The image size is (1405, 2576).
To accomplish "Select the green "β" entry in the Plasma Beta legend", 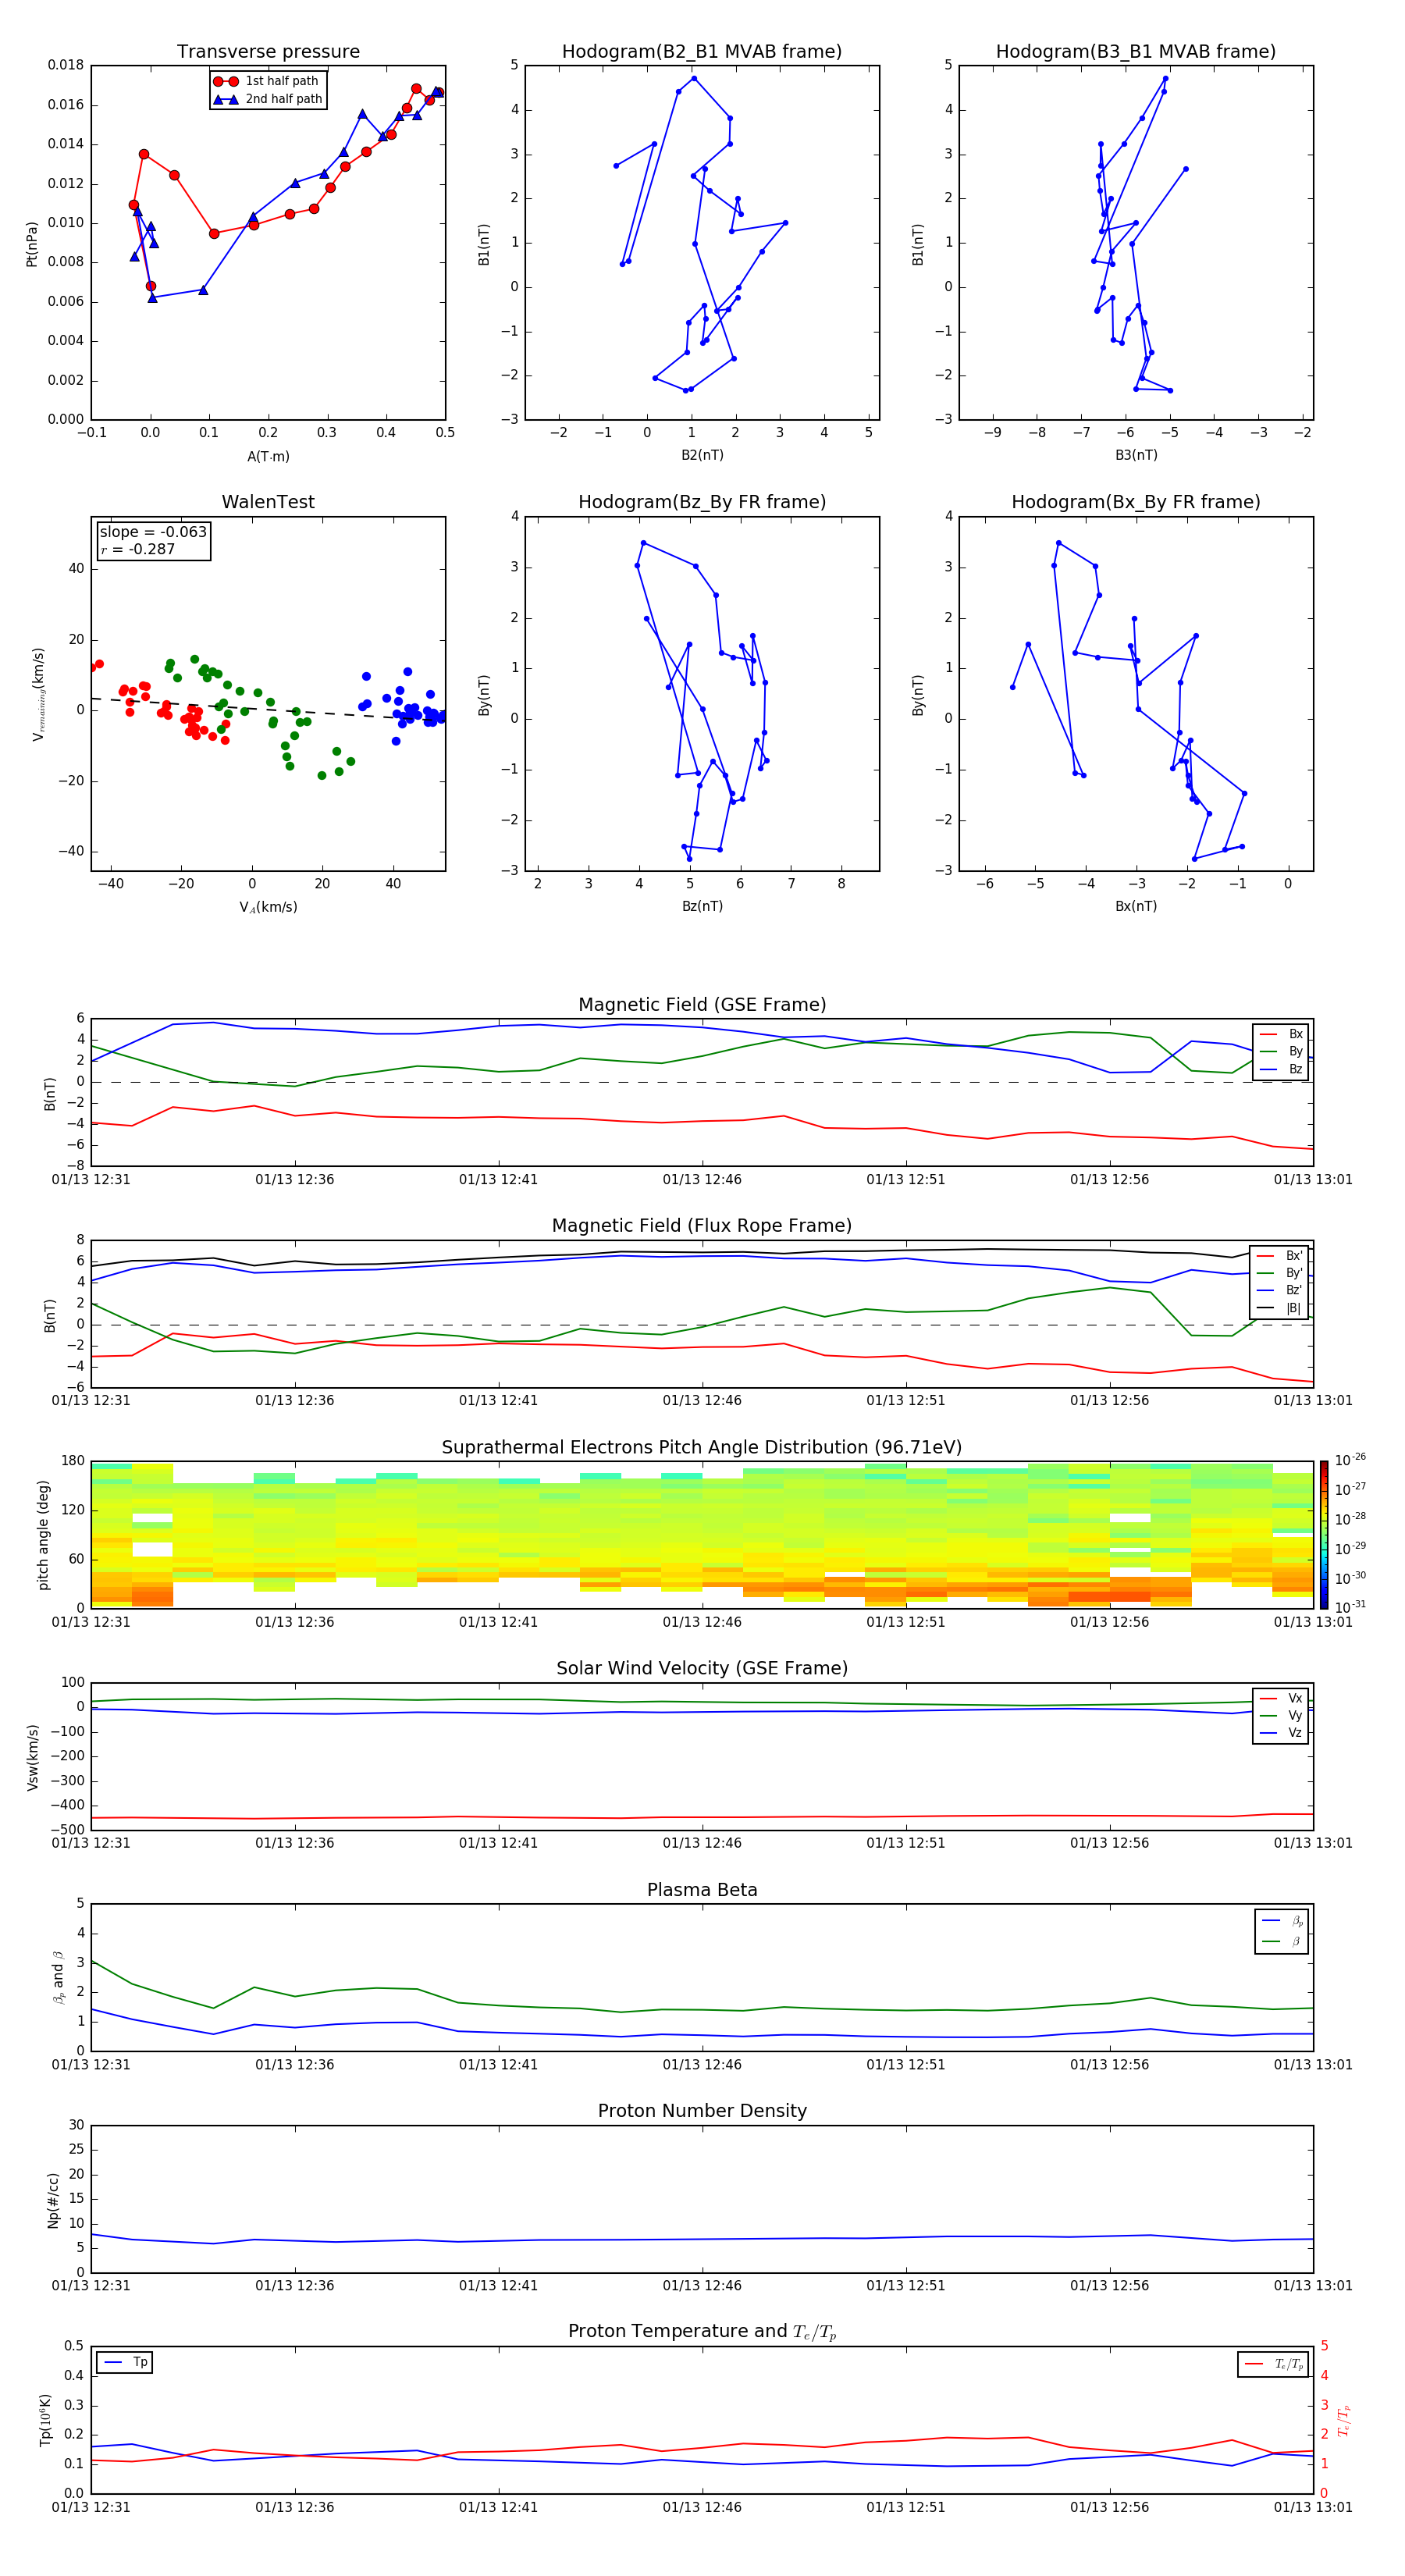I will (x=1282, y=1941).
